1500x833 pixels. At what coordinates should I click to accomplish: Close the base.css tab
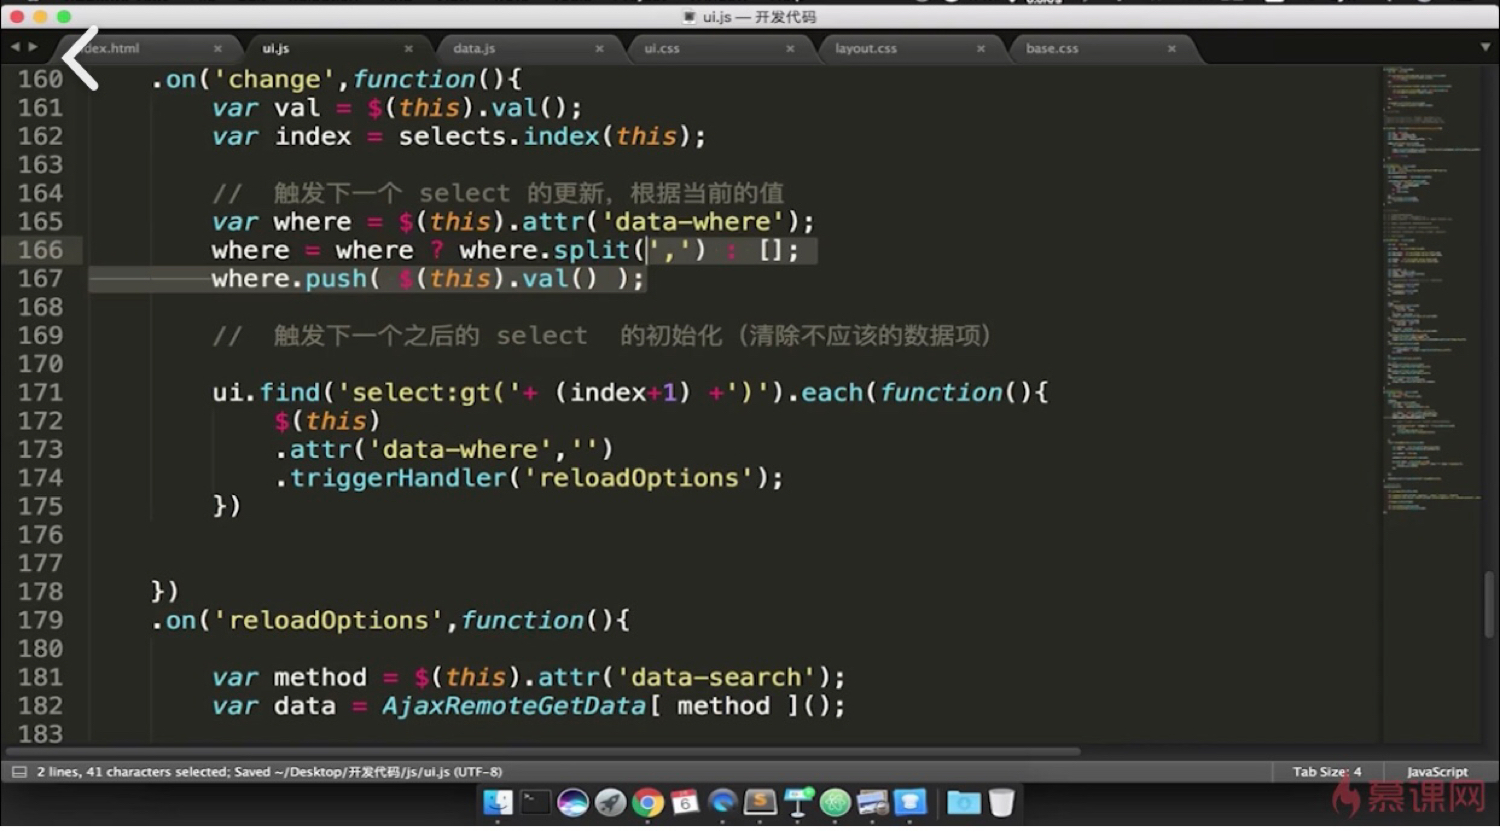pyautogui.click(x=1172, y=48)
